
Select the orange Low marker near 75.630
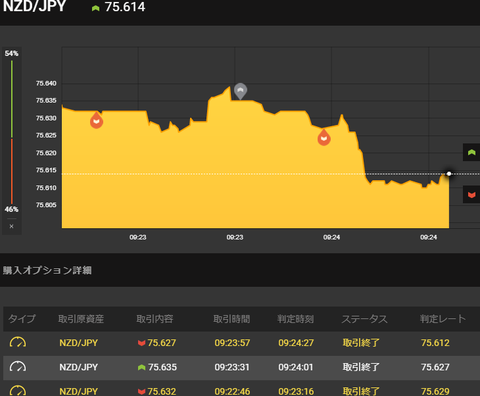coord(96,120)
